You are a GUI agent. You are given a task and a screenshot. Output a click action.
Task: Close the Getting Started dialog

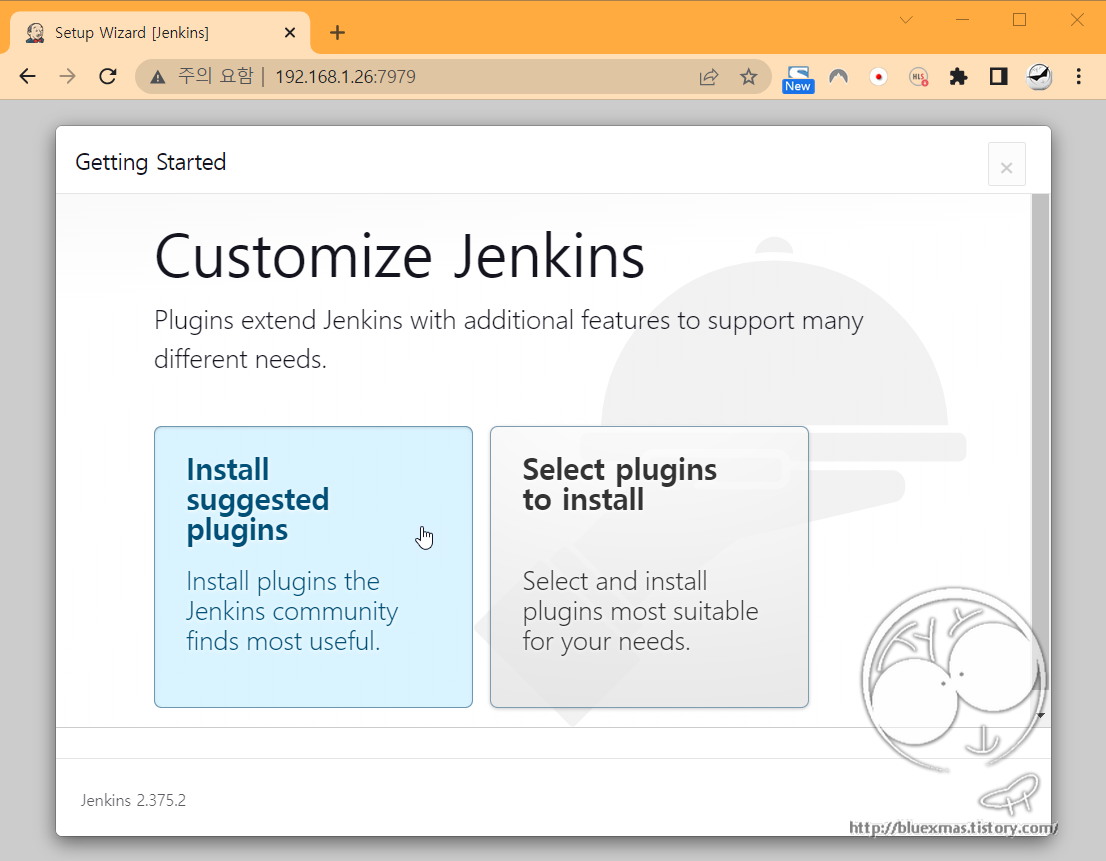coord(1007,164)
